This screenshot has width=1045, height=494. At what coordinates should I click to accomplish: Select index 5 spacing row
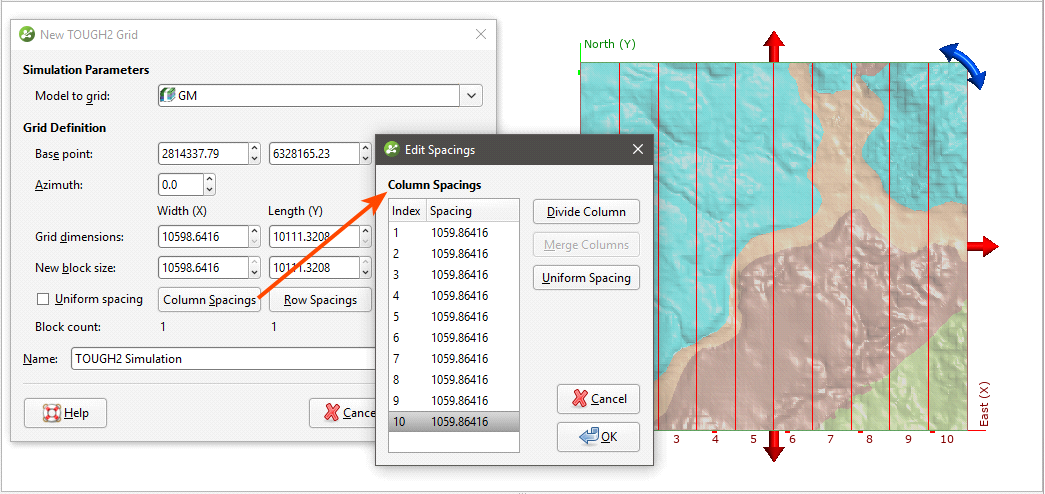pyautogui.click(x=453, y=317)
